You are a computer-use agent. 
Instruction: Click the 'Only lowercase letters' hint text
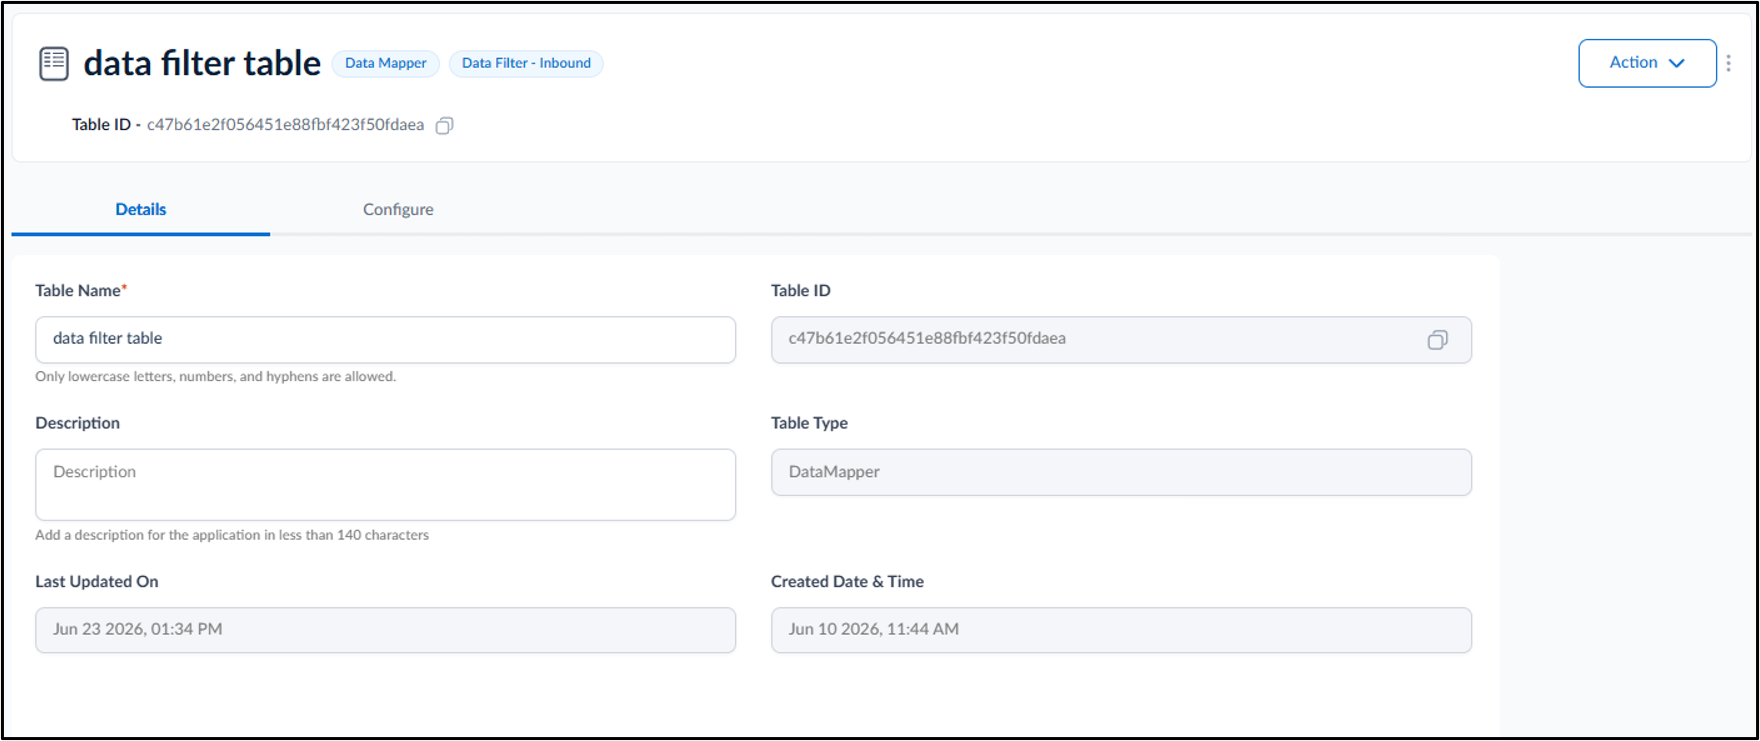(215, 377)
